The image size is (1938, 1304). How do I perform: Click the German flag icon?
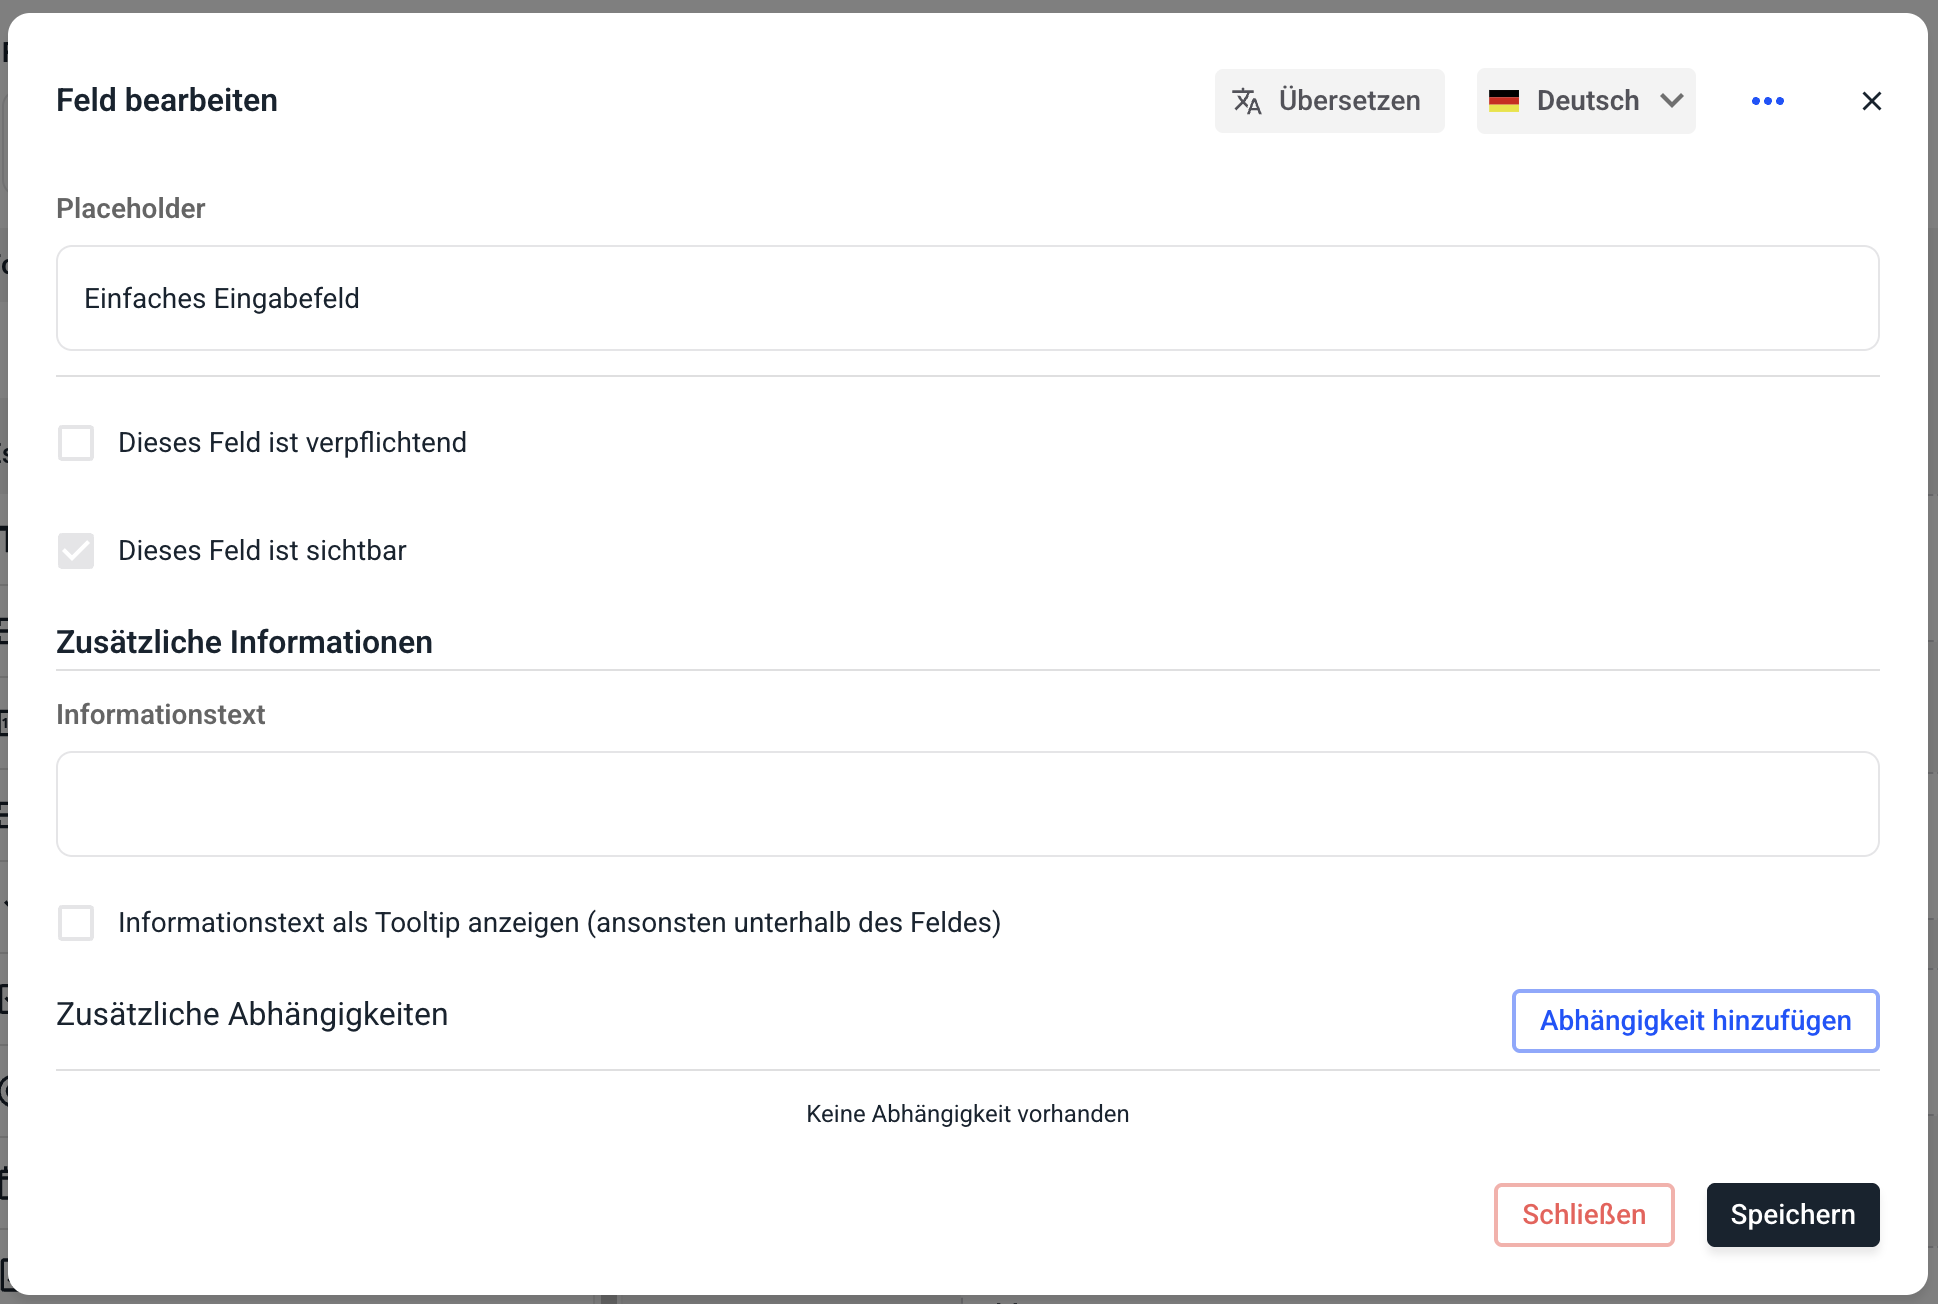coord(1503,101)
